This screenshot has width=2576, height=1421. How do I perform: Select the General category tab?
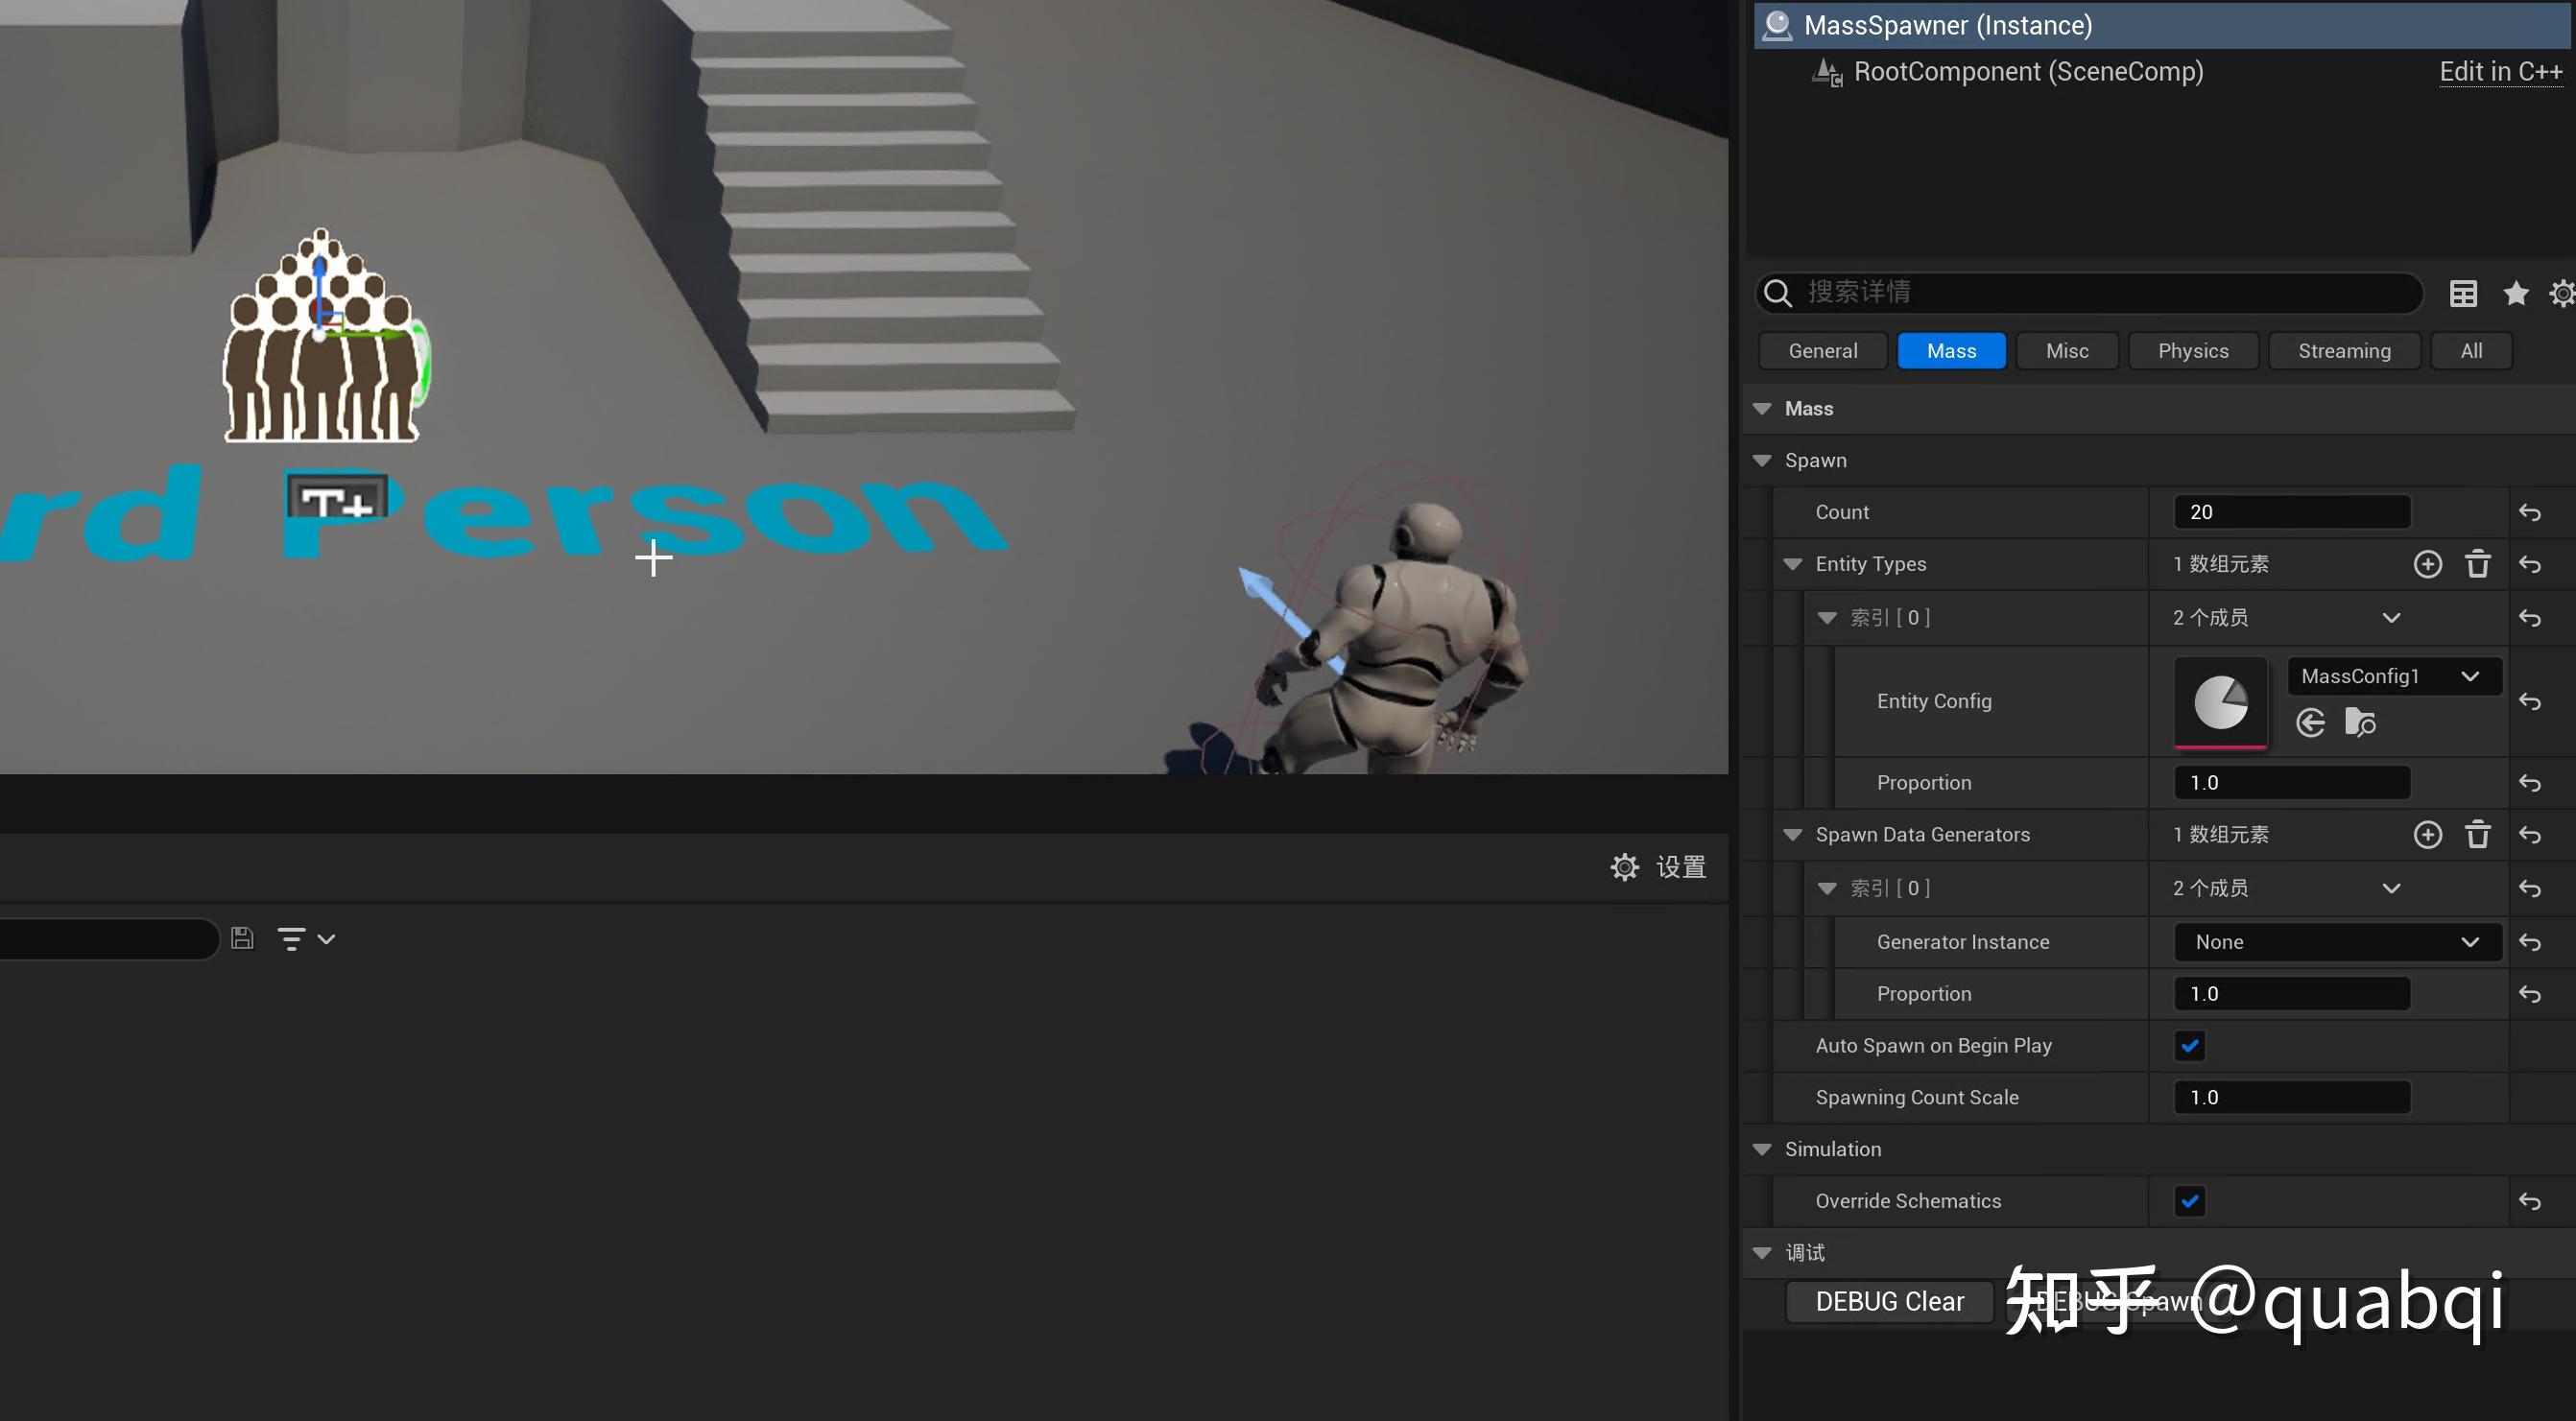tap(1822, 351)
